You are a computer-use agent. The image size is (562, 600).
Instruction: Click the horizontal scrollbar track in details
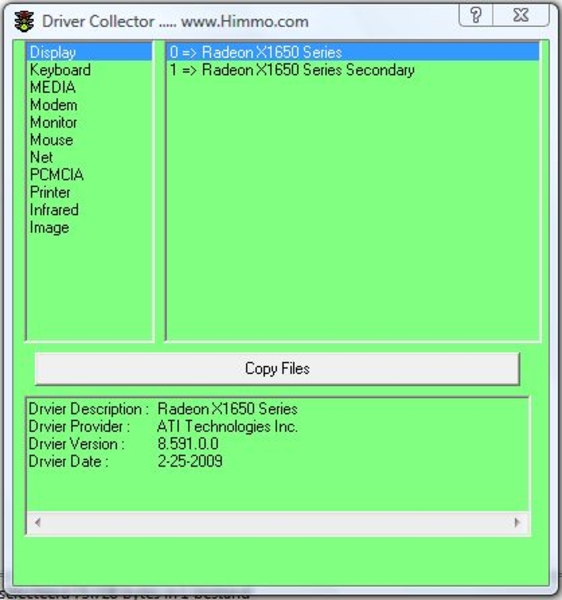pyautogui.click(x=277, y=523)
